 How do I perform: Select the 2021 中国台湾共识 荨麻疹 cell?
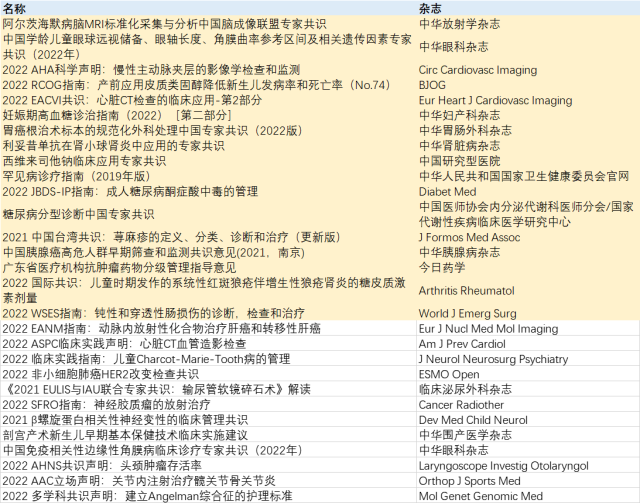(208, 237)
